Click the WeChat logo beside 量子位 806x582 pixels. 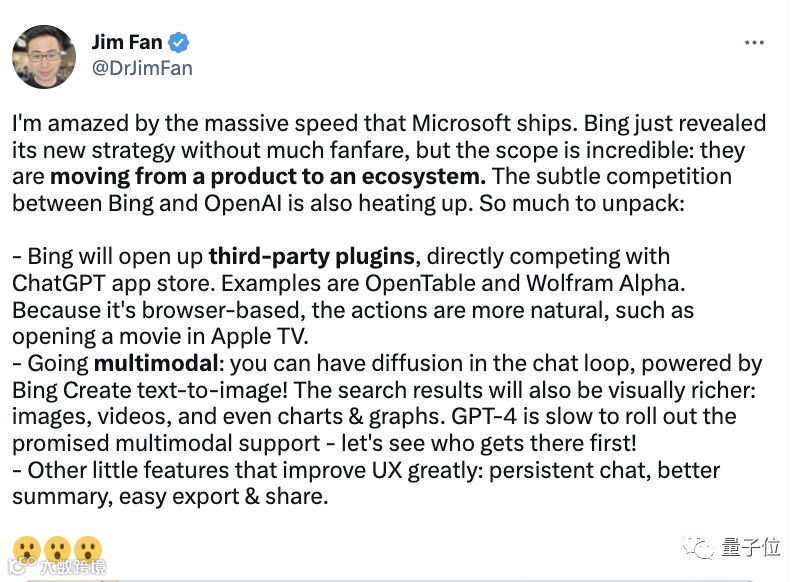pos(699,547)
